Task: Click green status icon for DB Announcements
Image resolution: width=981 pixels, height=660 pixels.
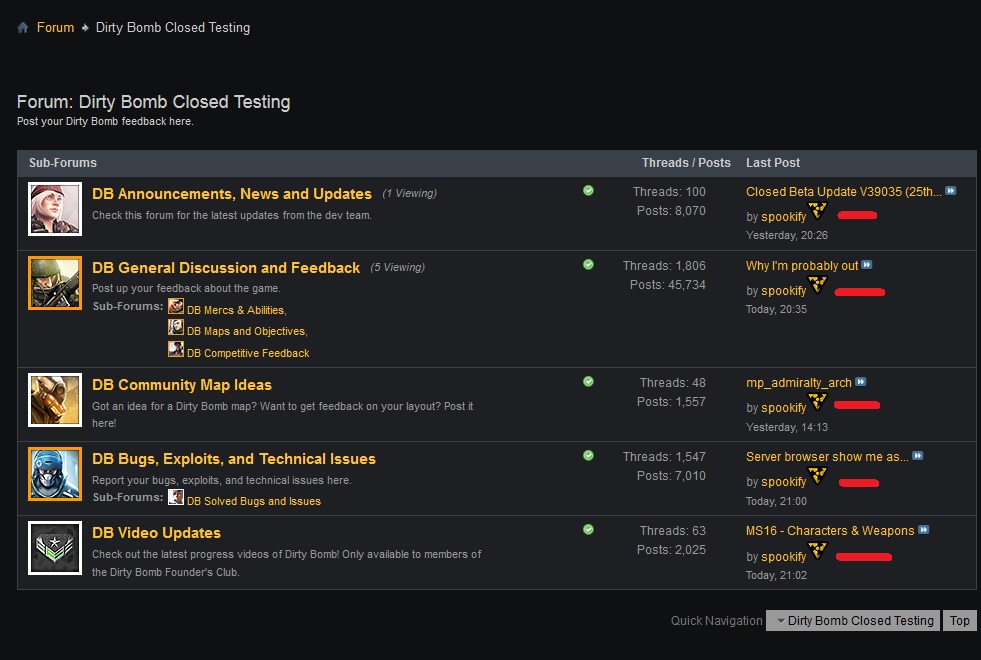Action: (588, 190)
